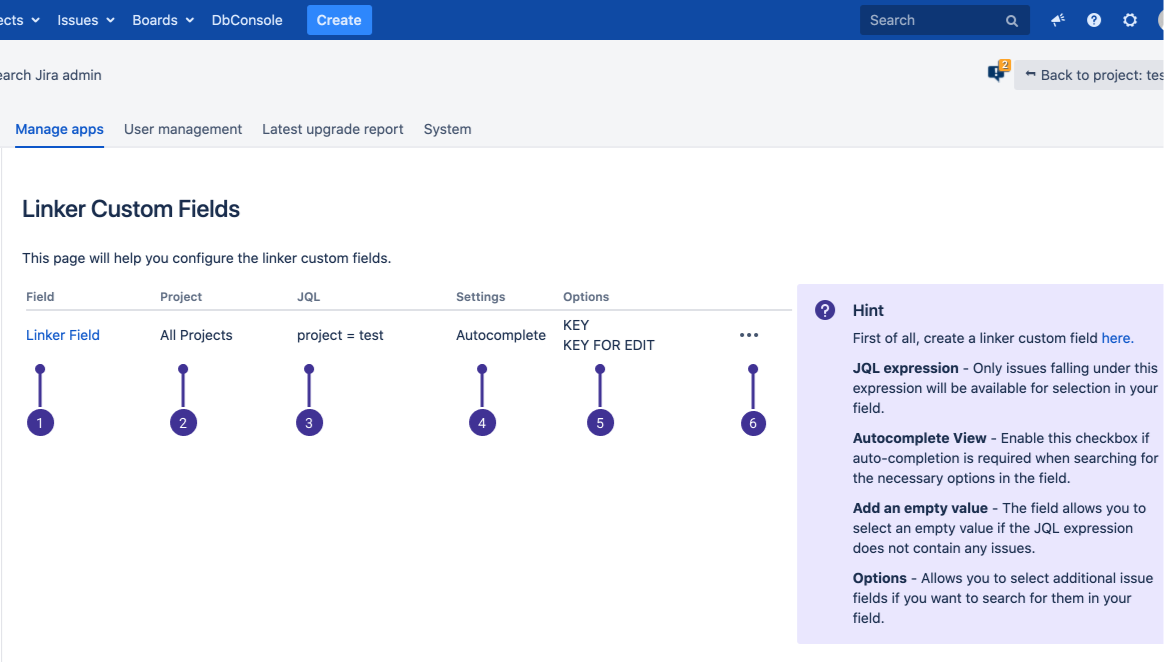Click the 'Search Jira admin' field
1164x662 pixels.
50,75
